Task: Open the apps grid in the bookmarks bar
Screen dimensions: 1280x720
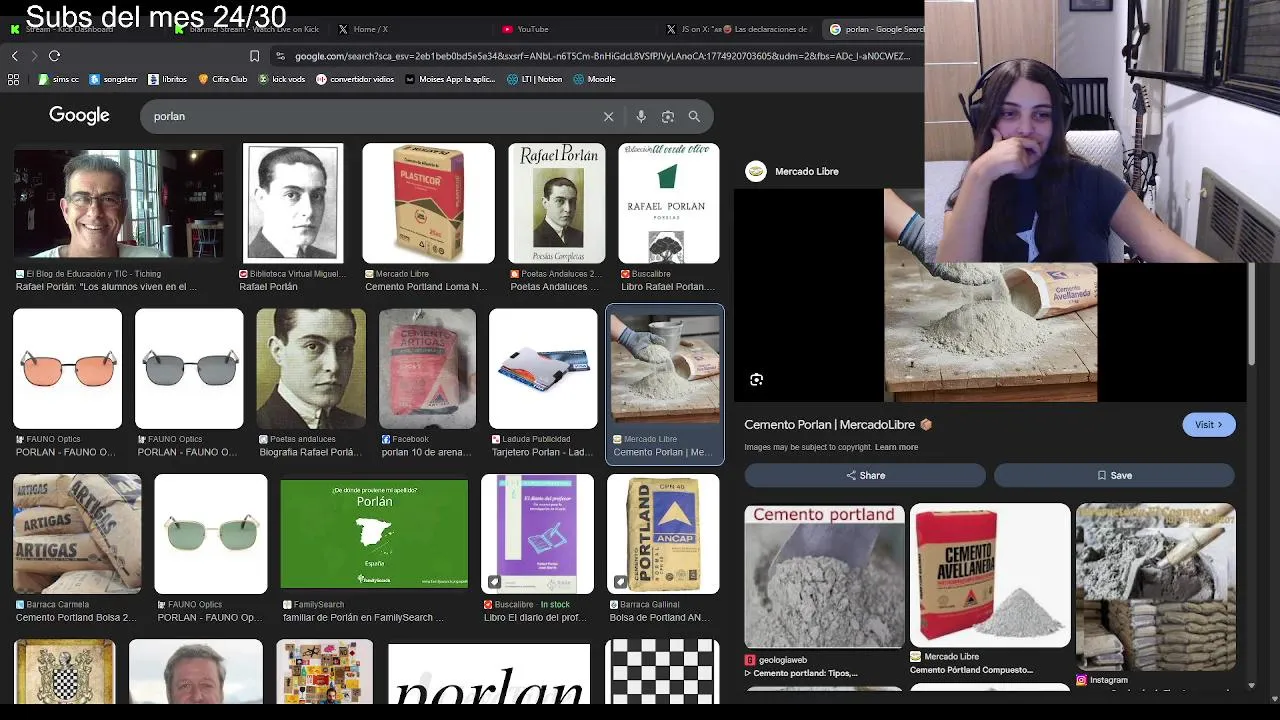Action: 14,79
